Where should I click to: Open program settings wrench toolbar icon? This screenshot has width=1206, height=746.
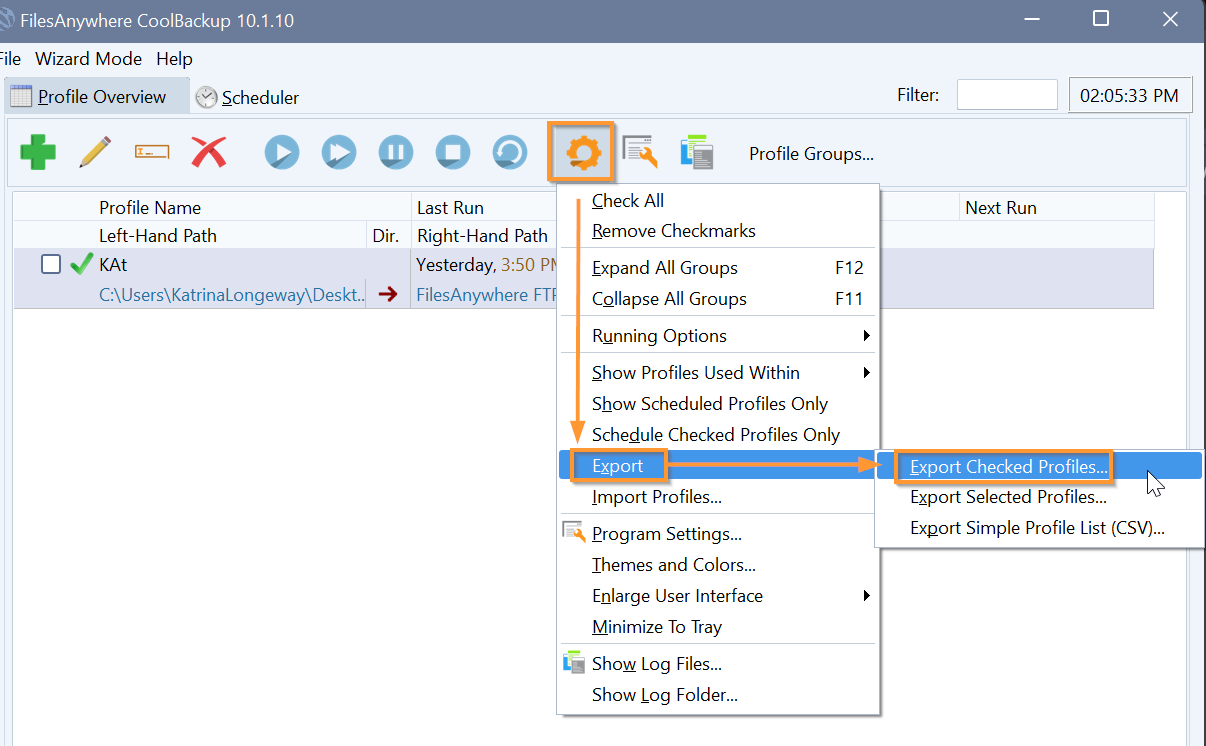pos(640,152)
